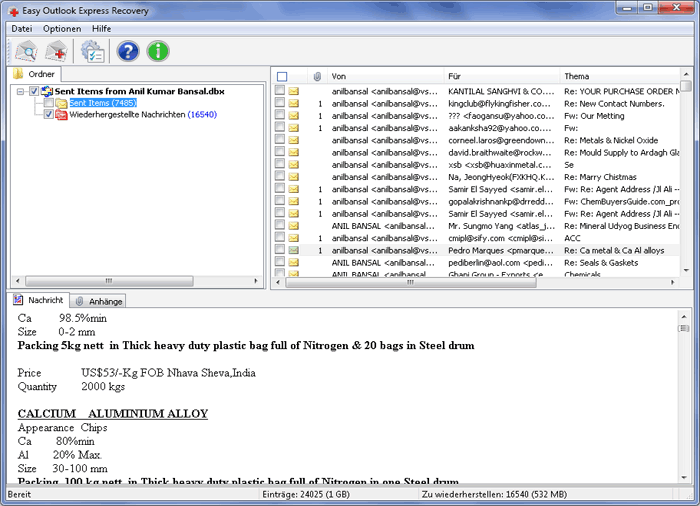Viewport: 700px width, 506px height.
Task: Switch to the Ordner tab
Action: (34, 74)
